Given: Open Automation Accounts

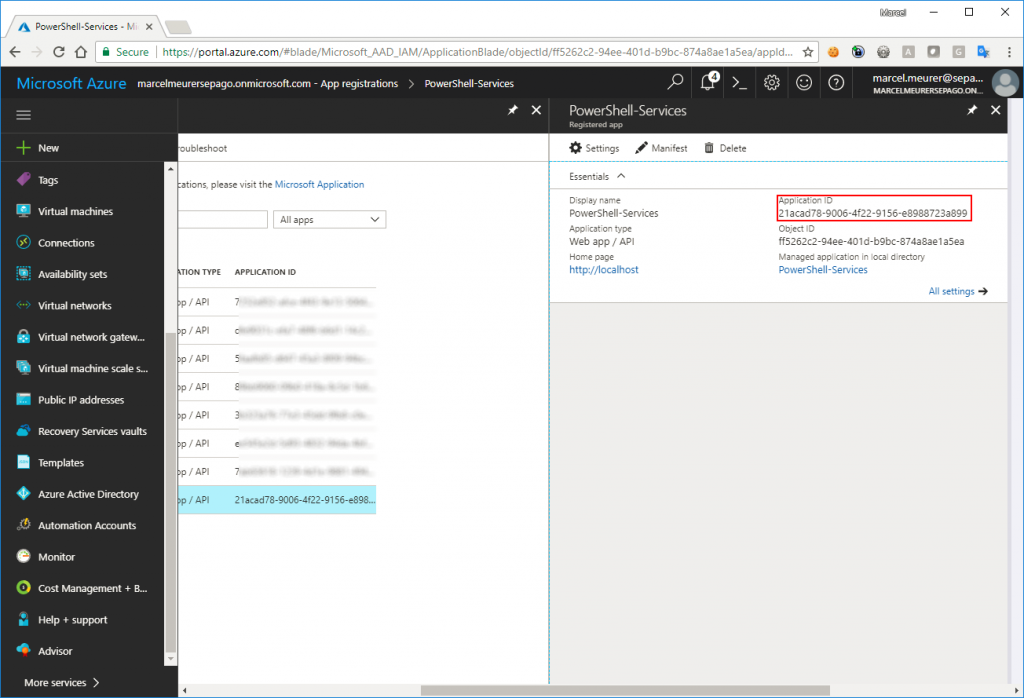Looking at the screenshot, I should [87, 525].
